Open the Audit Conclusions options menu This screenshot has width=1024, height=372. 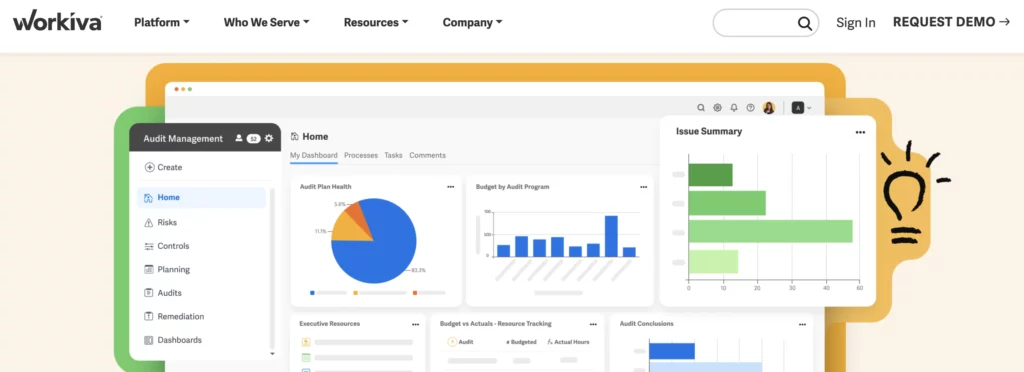click(x=802, y=324)
